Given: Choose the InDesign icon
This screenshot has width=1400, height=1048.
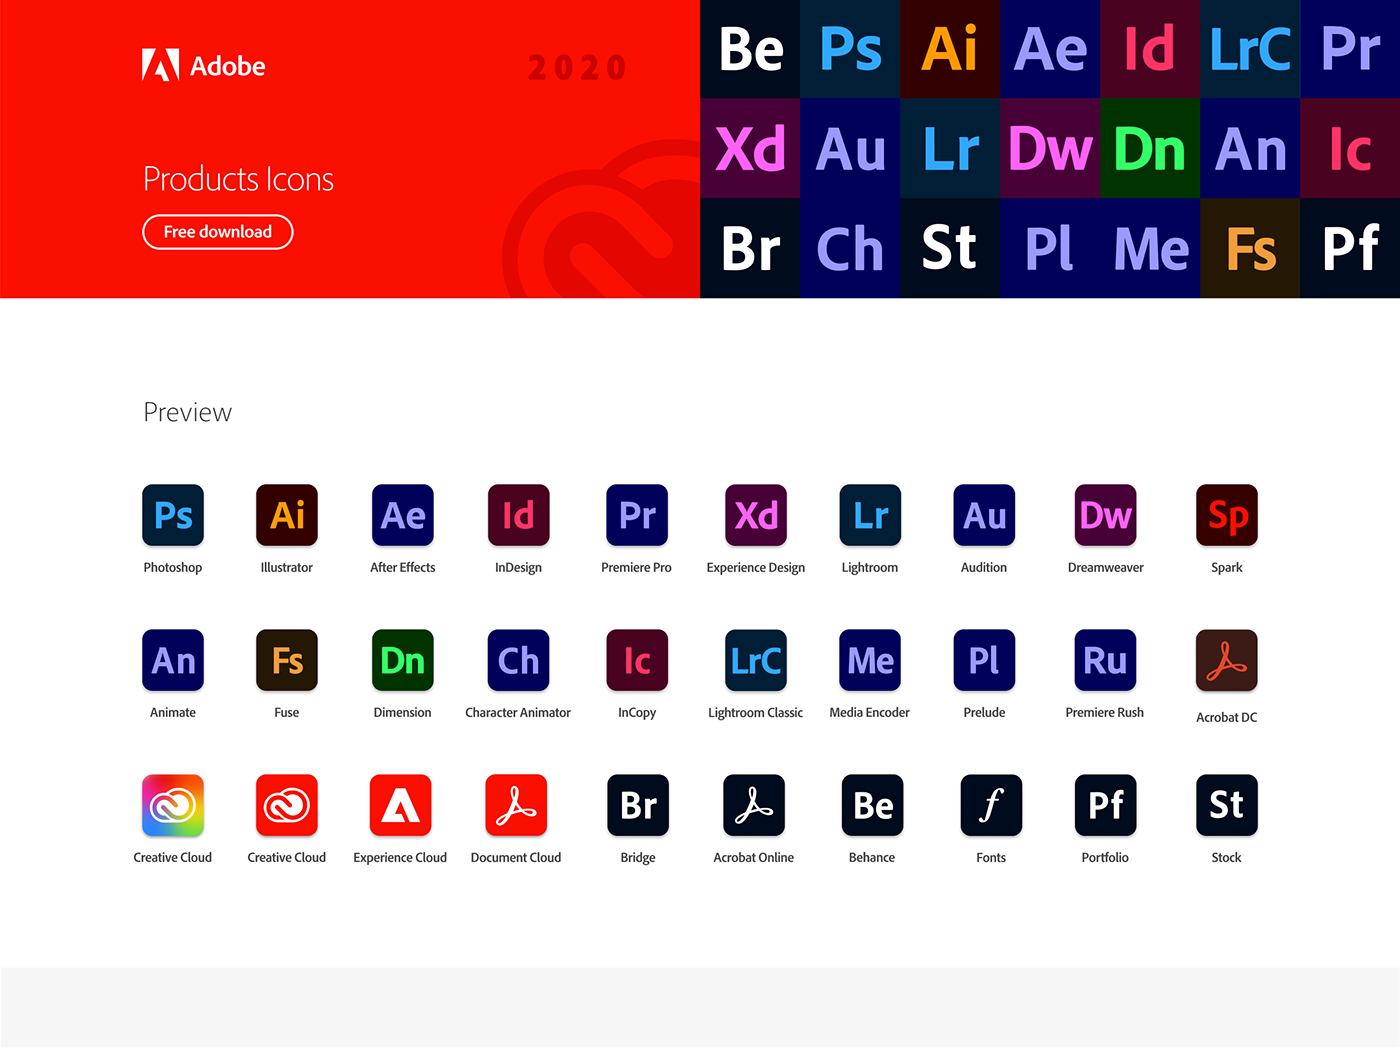Looking at the screenshot, I should [518, 515].
